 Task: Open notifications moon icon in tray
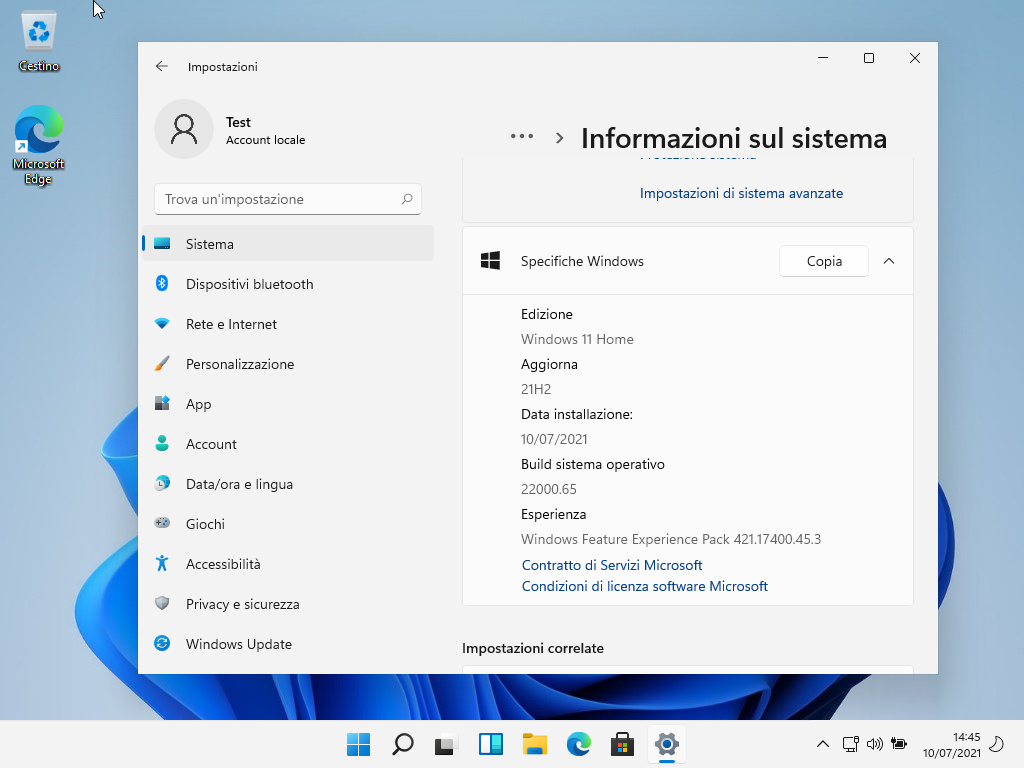(997, 744)
